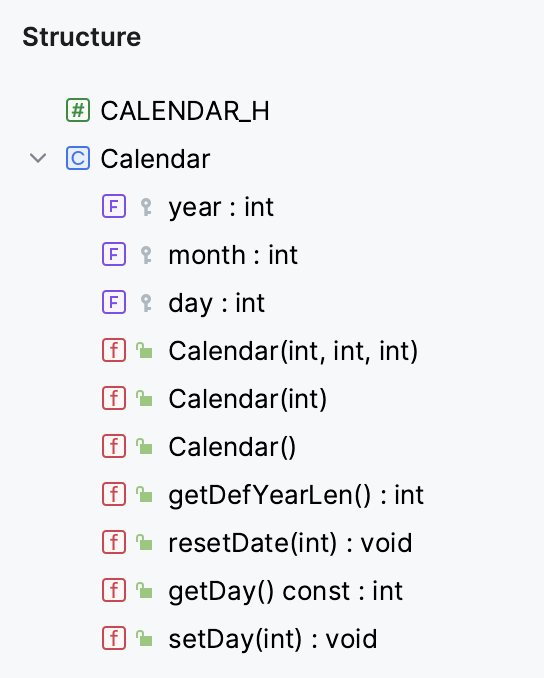Screen dimensions: 544x678
Task: Select the year : int field
Action: pyautogui.click(x=221, y=207)
